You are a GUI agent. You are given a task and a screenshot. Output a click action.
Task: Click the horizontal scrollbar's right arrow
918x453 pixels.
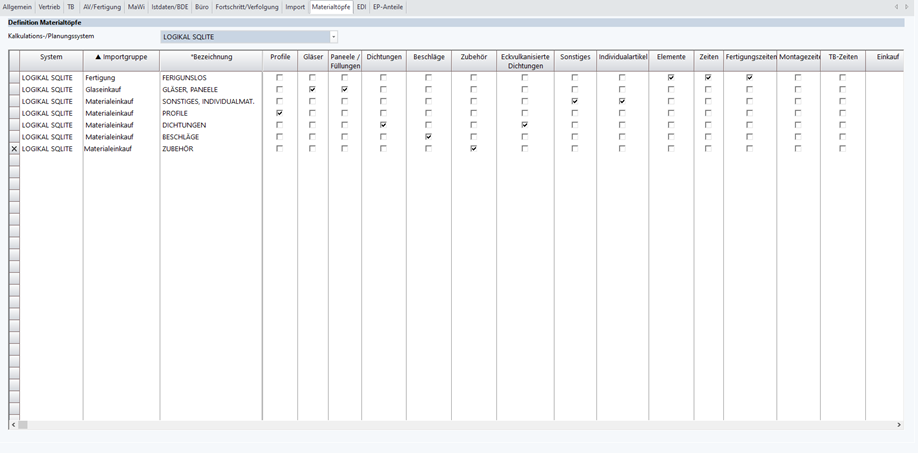pyautogui.click(x=898, y=425)
